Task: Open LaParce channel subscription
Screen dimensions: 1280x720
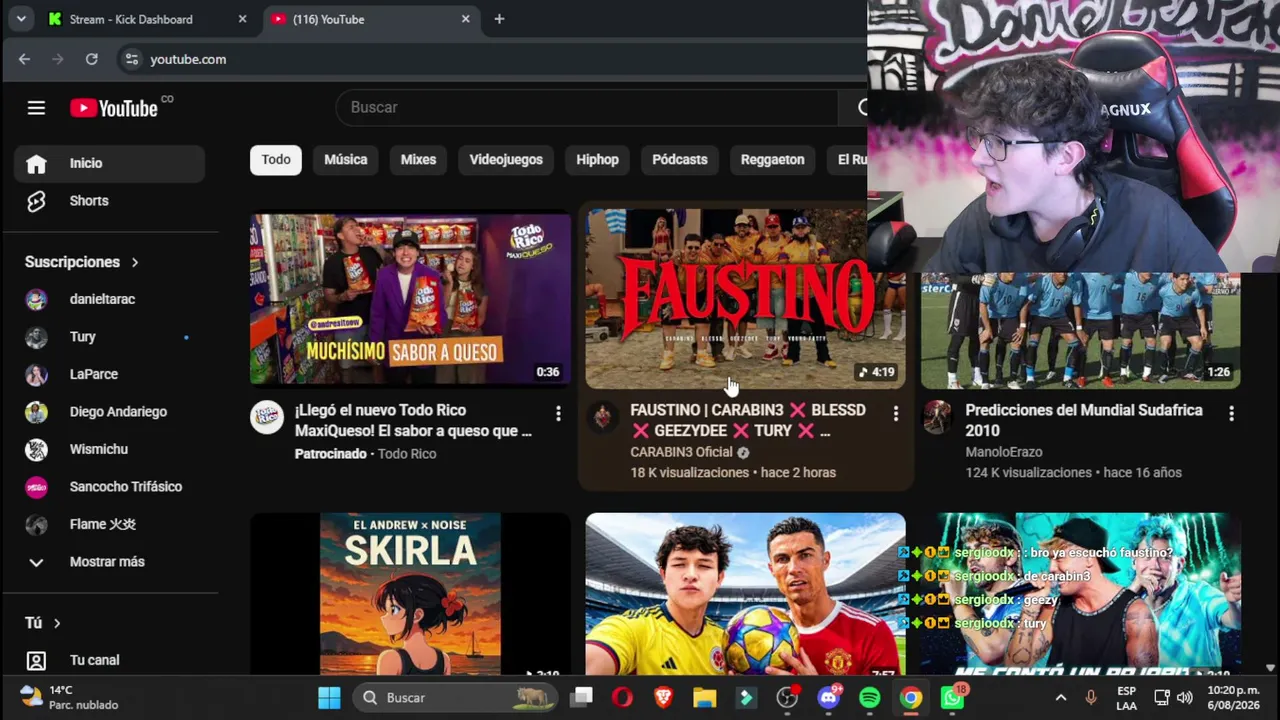Action: tap(109, 374)
